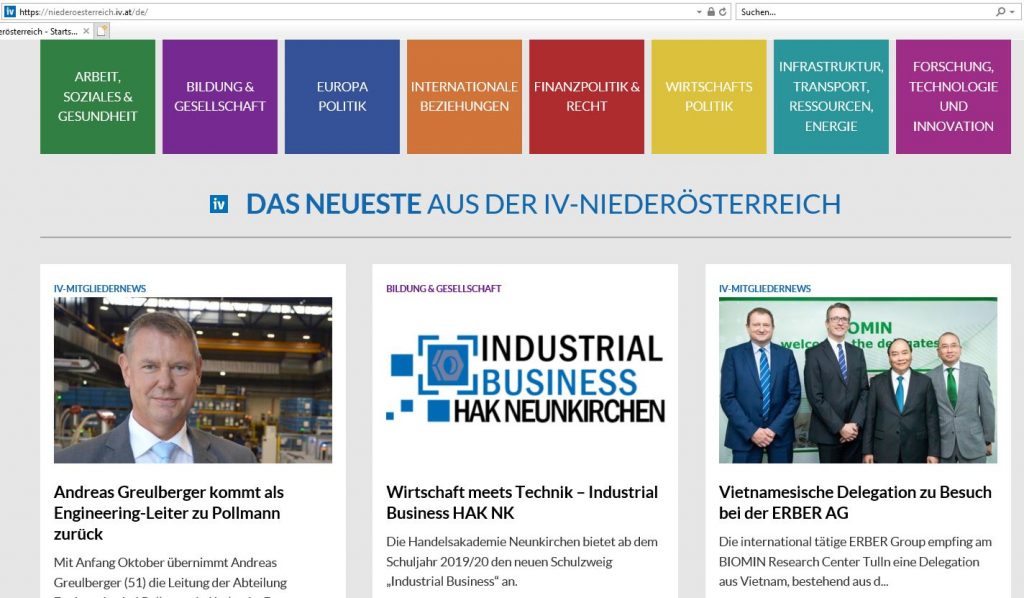Click the lock security icon in address bar

pyautogui.click(x=711, y=12)
